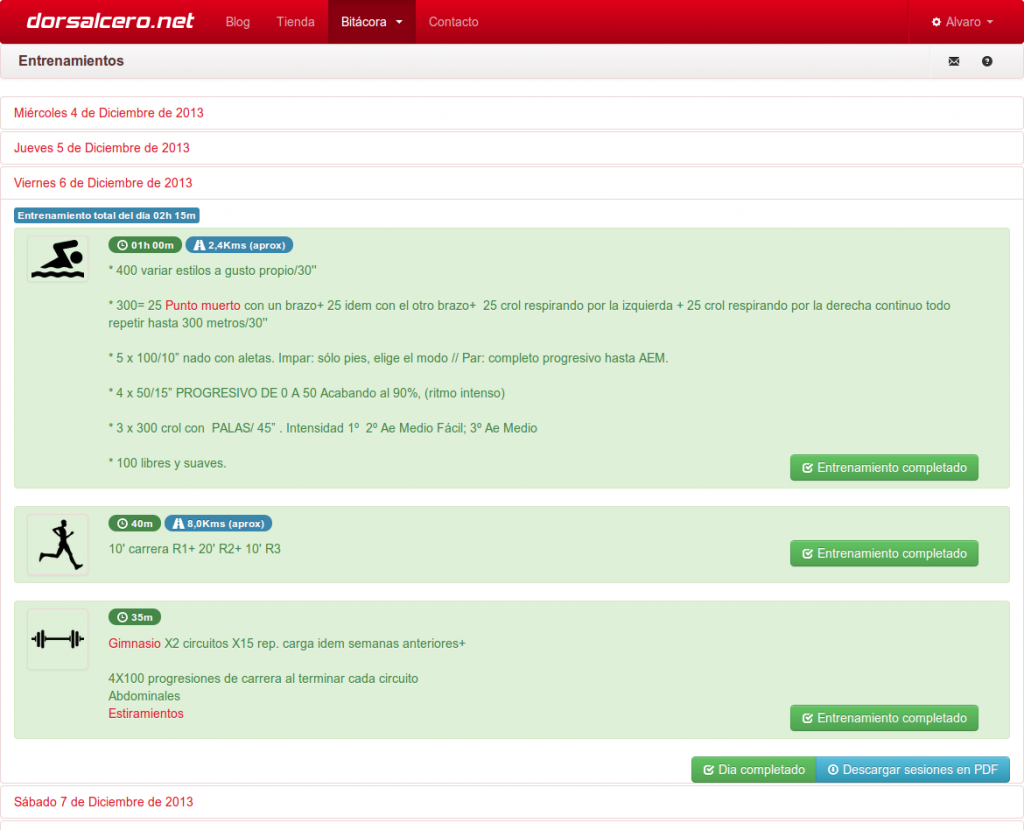The height and width of the screenshot is (830, 1024).
Task: Click the 'Abdominales' text line
Action: point(144,696)
